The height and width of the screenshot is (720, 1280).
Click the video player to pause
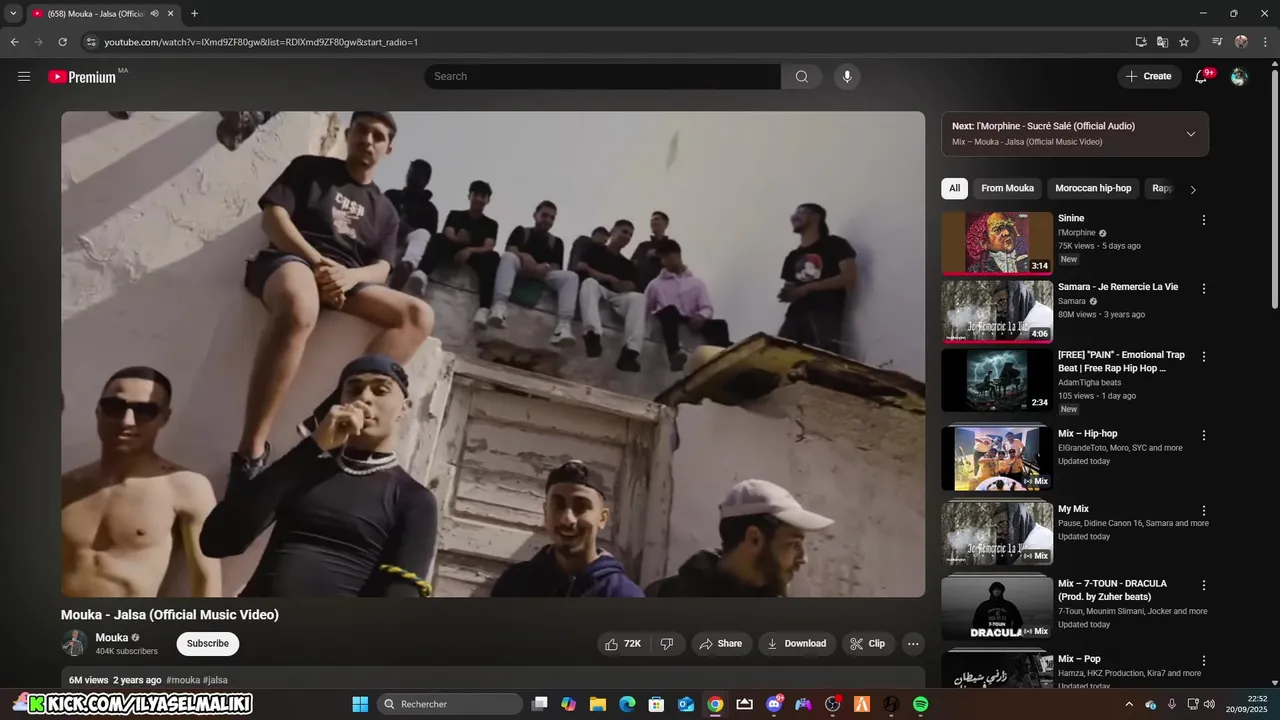click(x=493, y=354)
